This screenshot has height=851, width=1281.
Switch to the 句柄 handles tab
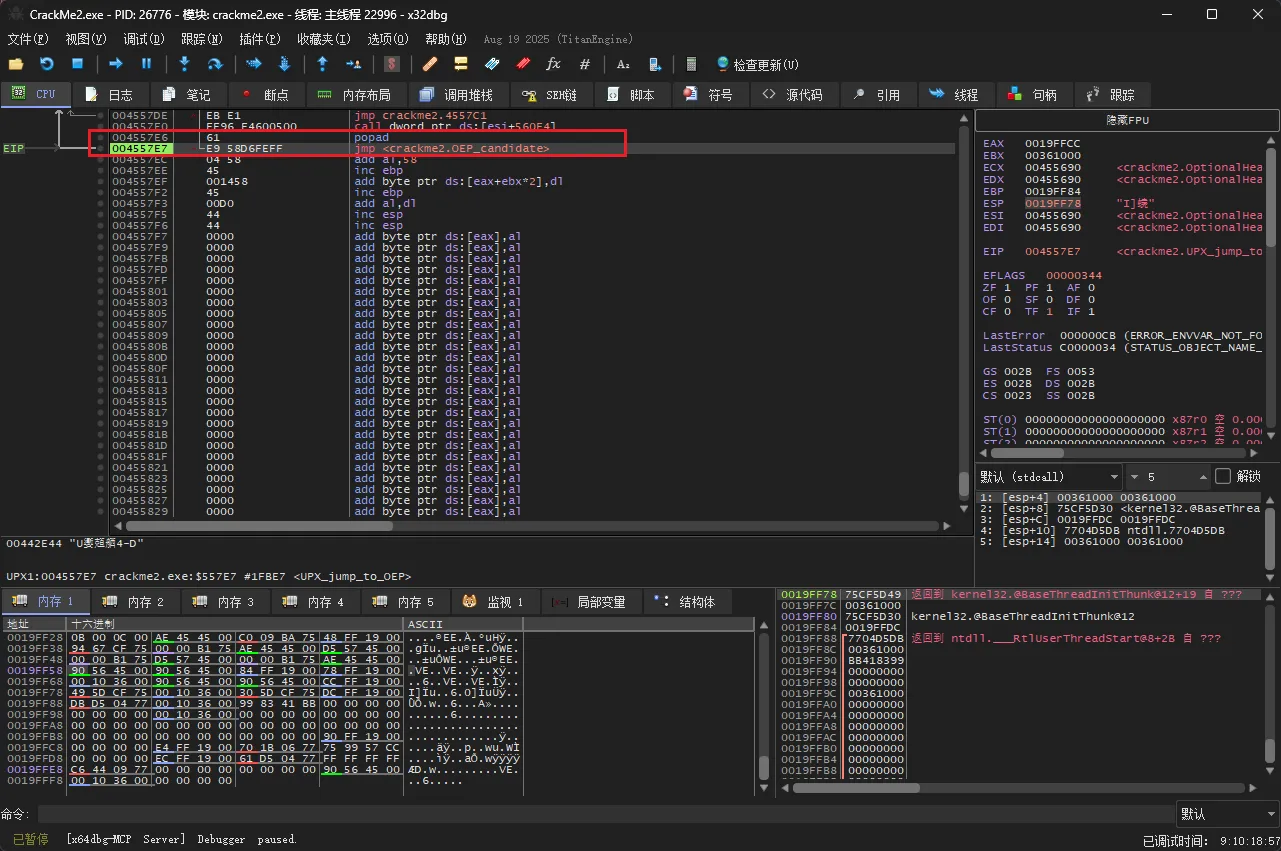(x=1034, y=95)
